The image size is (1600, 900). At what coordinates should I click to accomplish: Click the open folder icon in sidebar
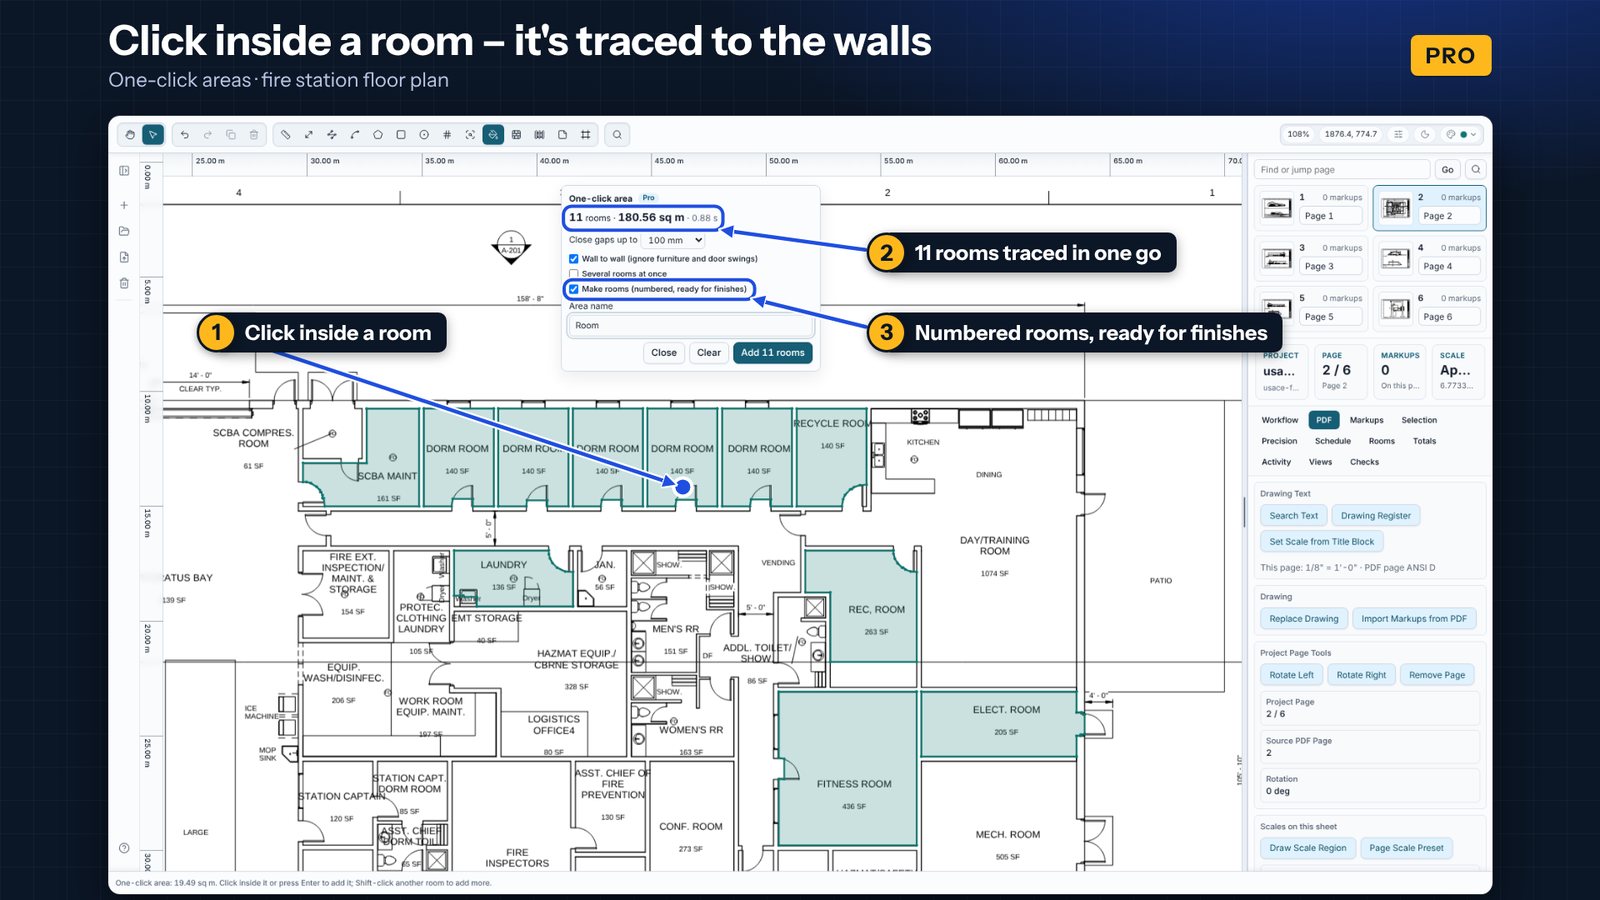[x=124, y=231]
